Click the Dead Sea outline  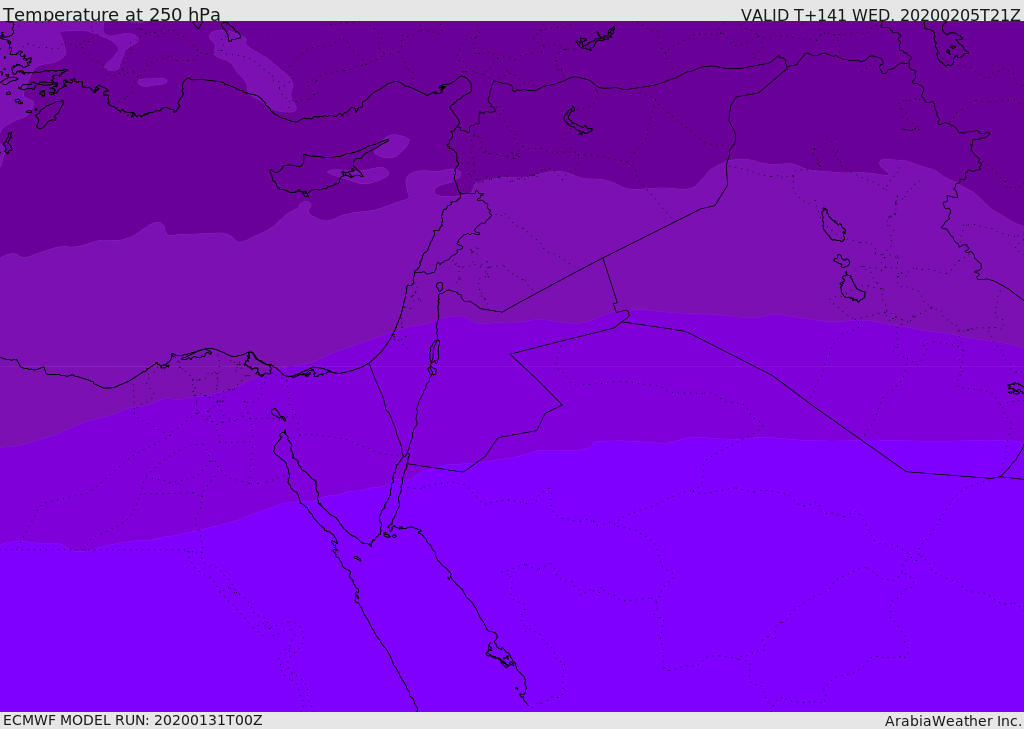[434, 356]
